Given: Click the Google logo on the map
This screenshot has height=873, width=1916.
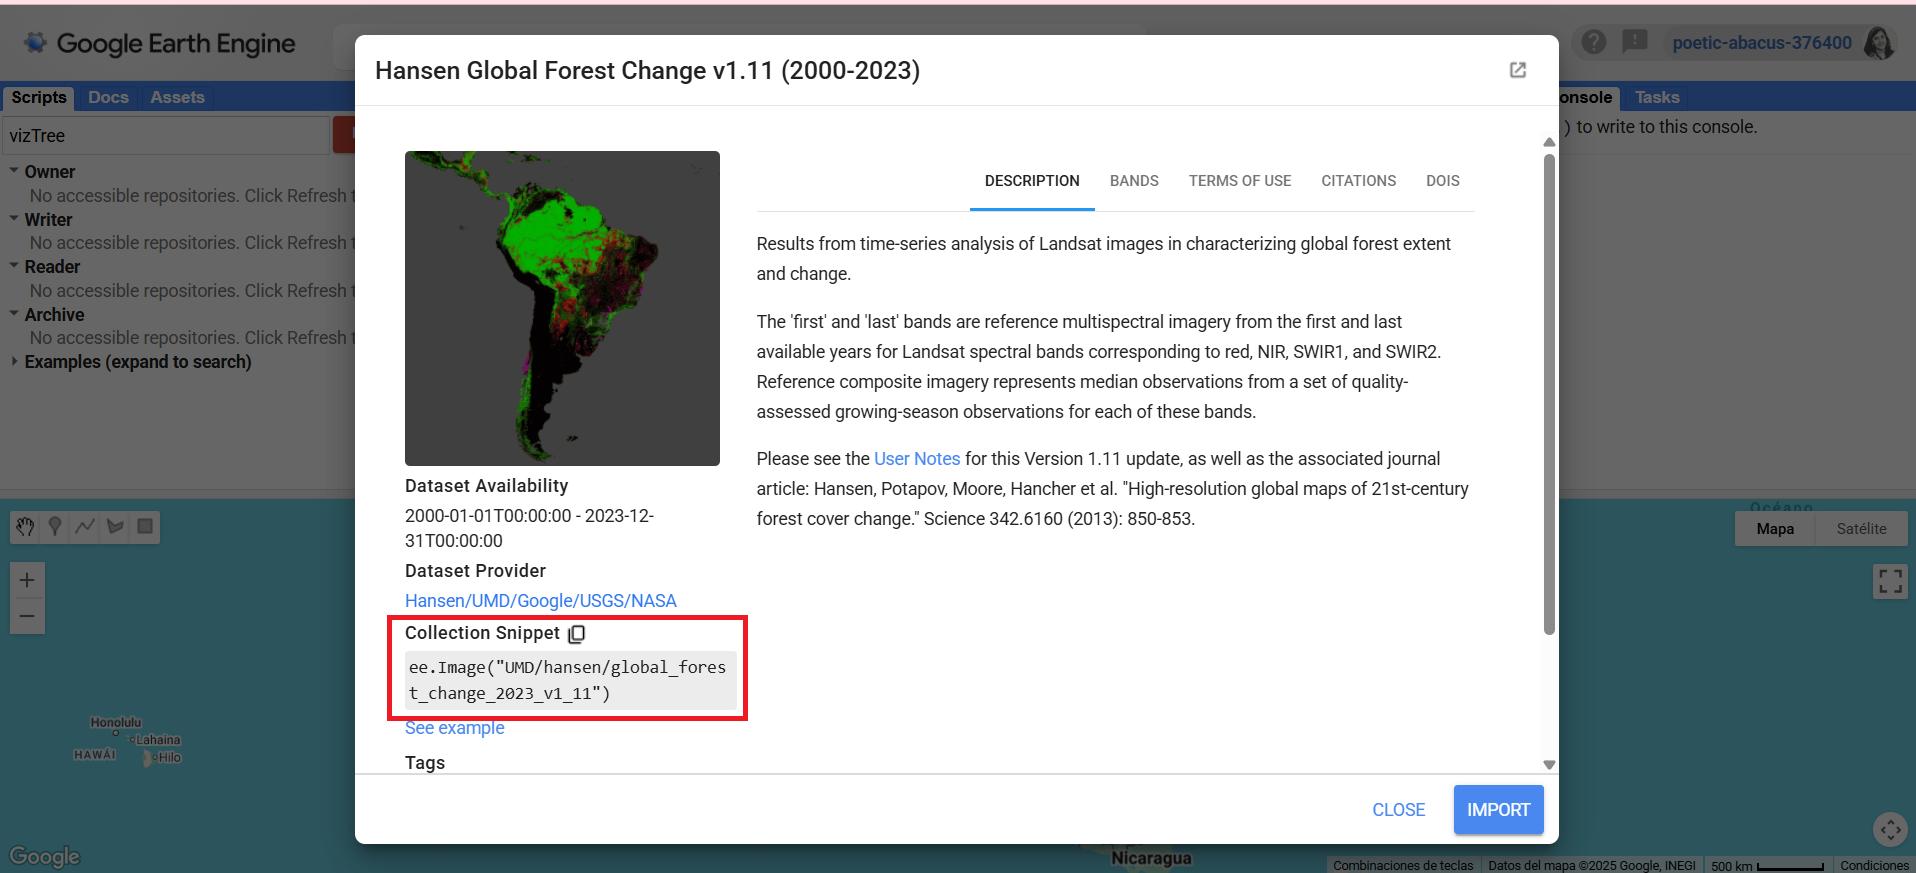Looking at the screenshot, I should 45,856.
